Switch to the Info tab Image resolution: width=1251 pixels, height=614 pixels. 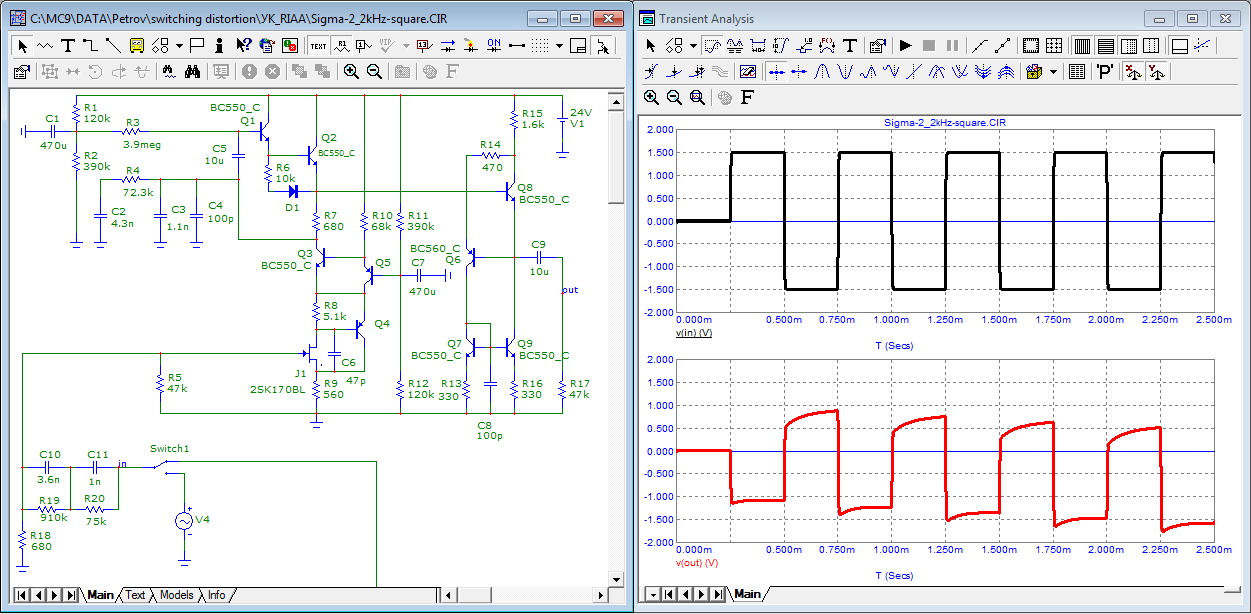coord(216,595)
